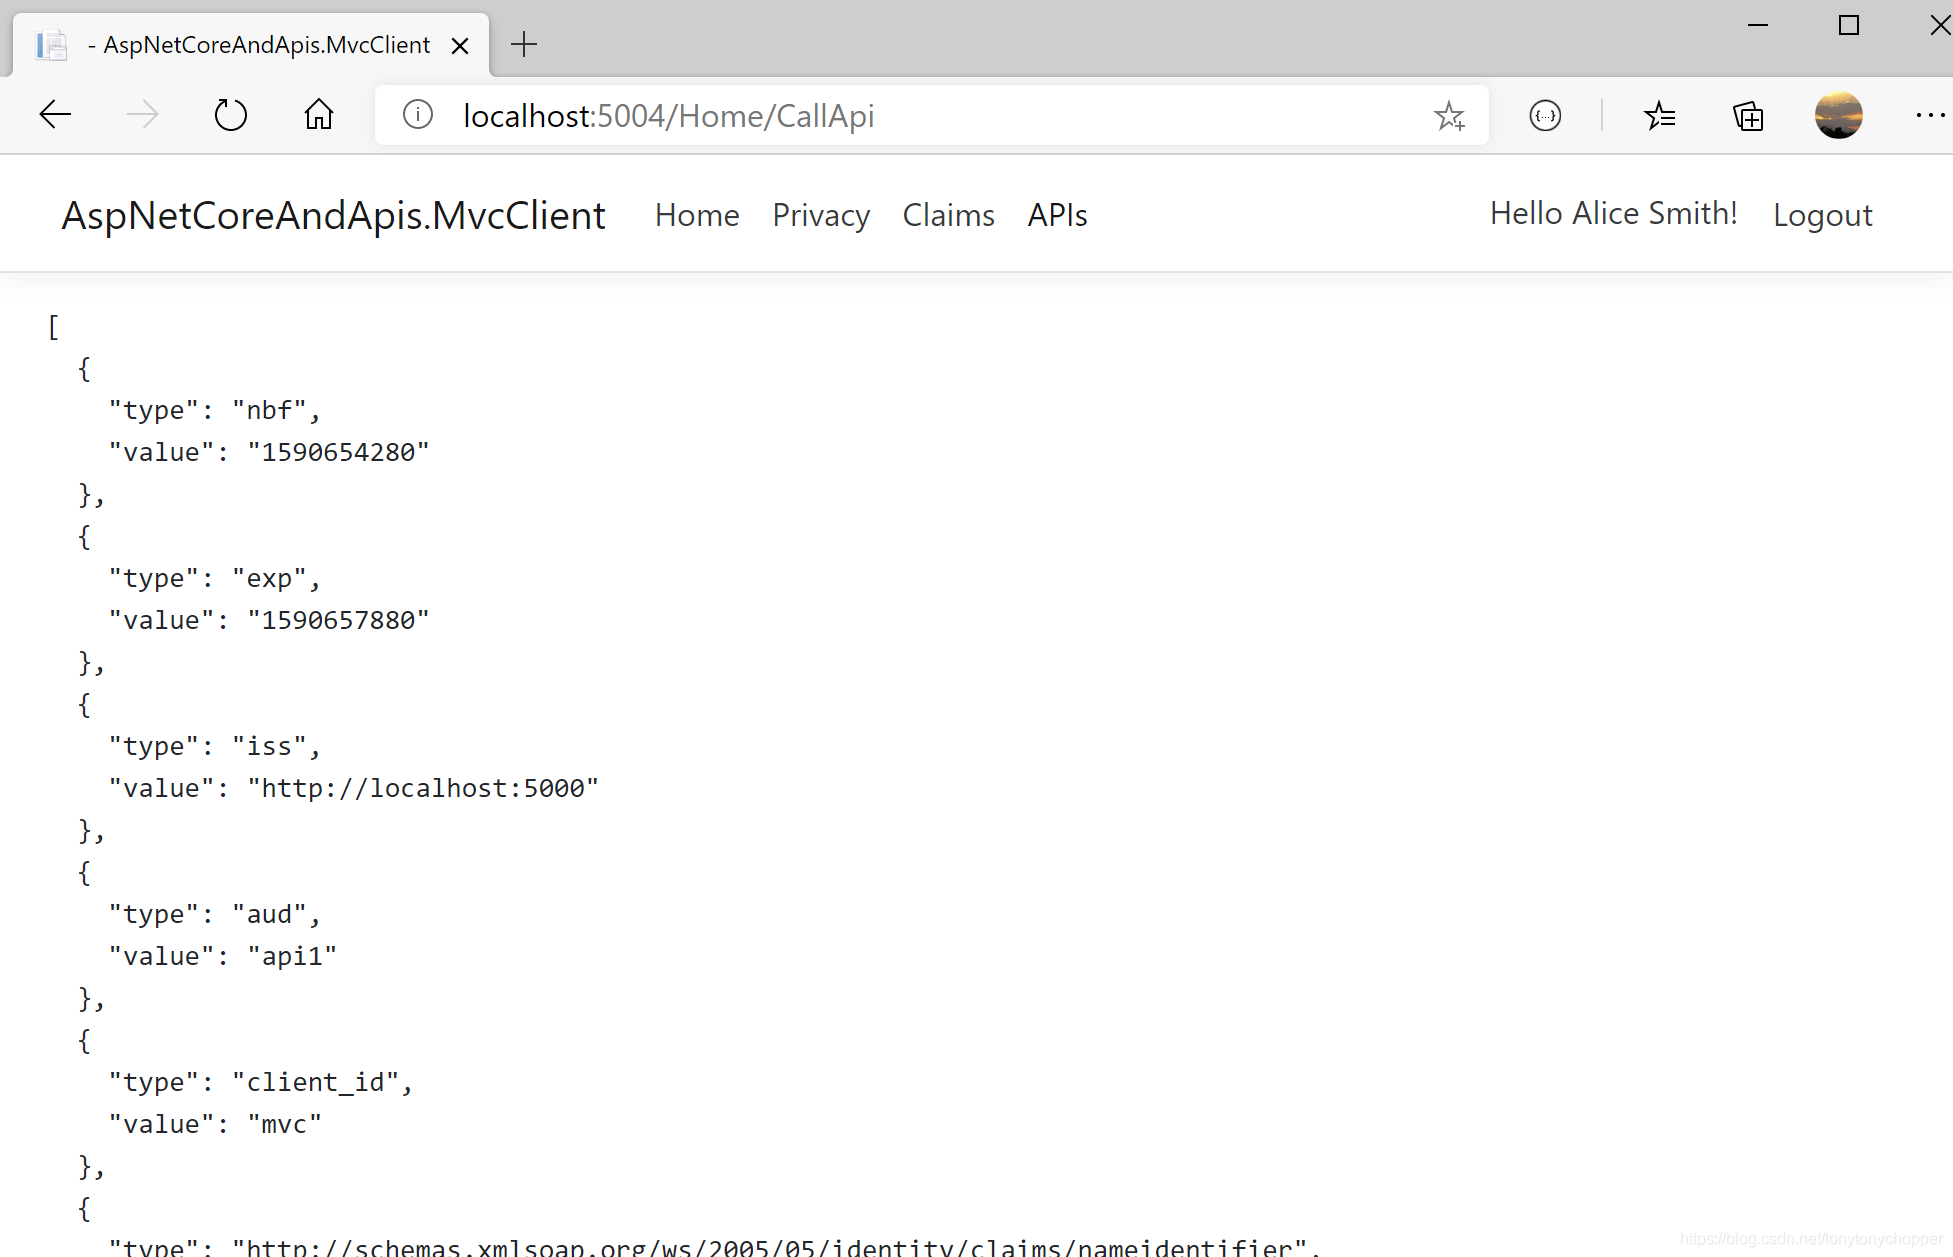Click the Logout link
Image resolution: width=1953 pixels, height=1257 pixels.
(x=1822, y=214)
